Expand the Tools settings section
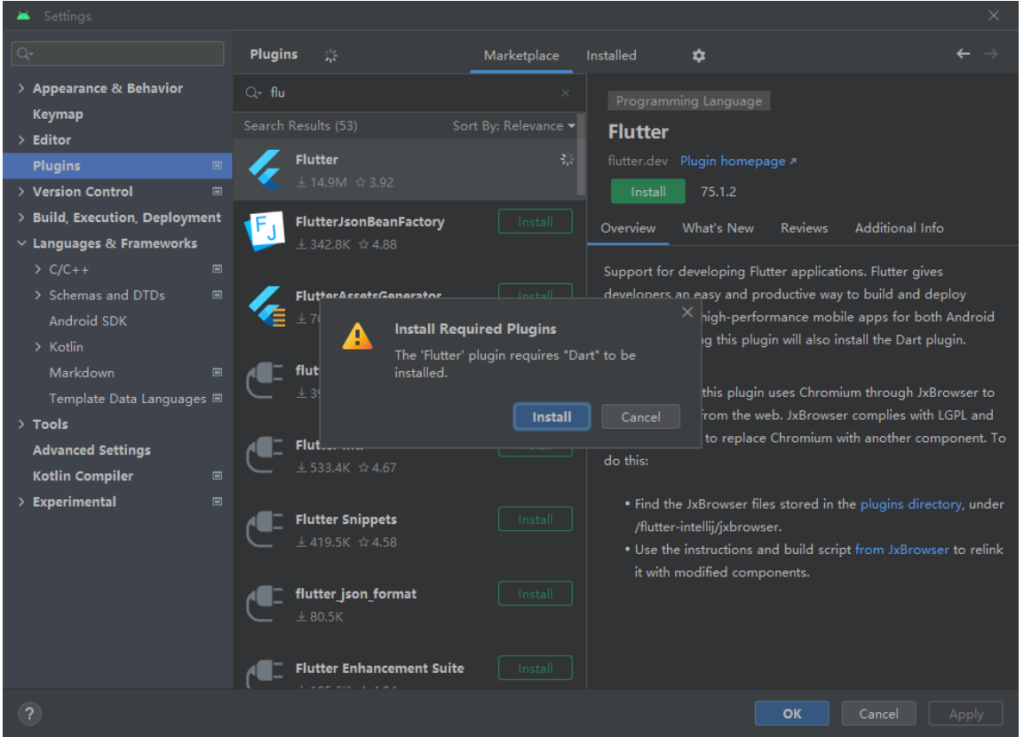 22,424
